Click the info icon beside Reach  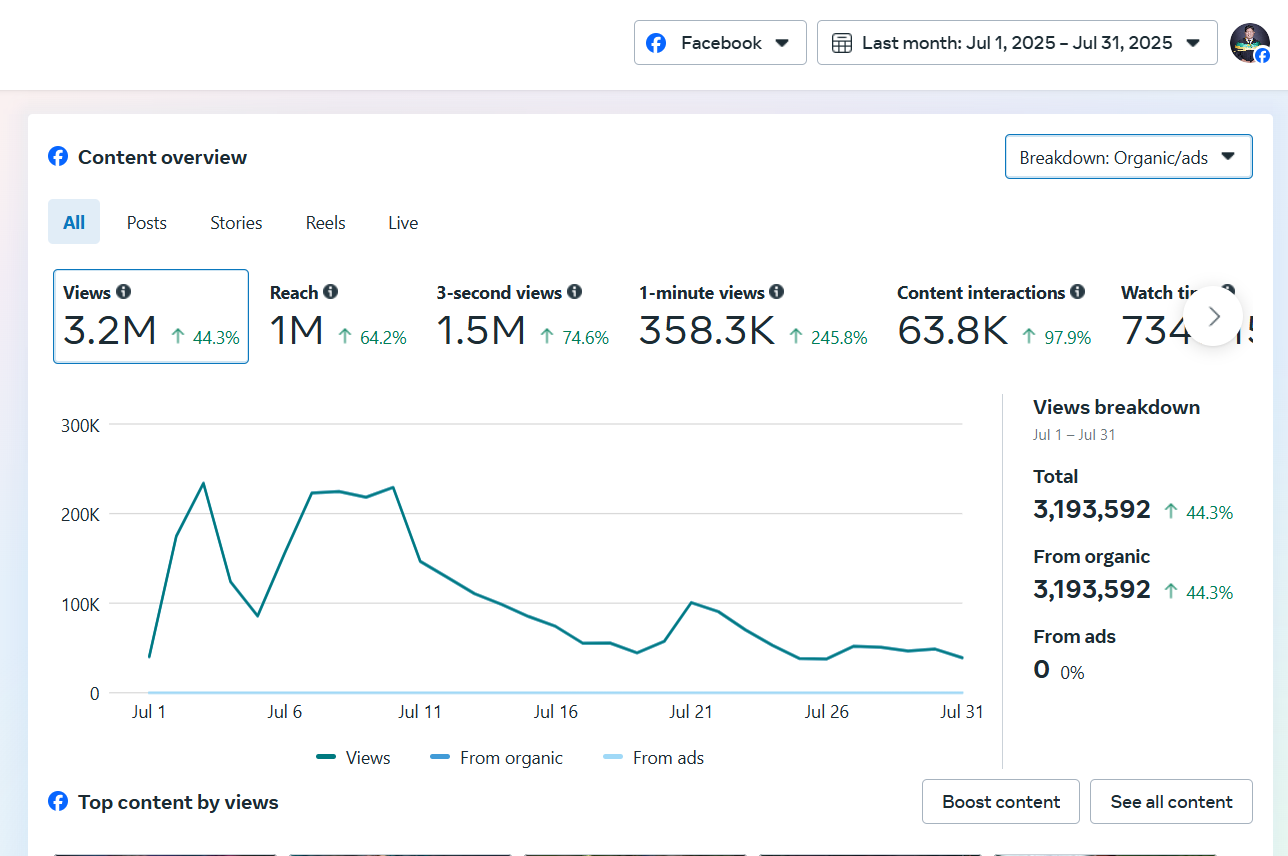click(x=331, y=292)
